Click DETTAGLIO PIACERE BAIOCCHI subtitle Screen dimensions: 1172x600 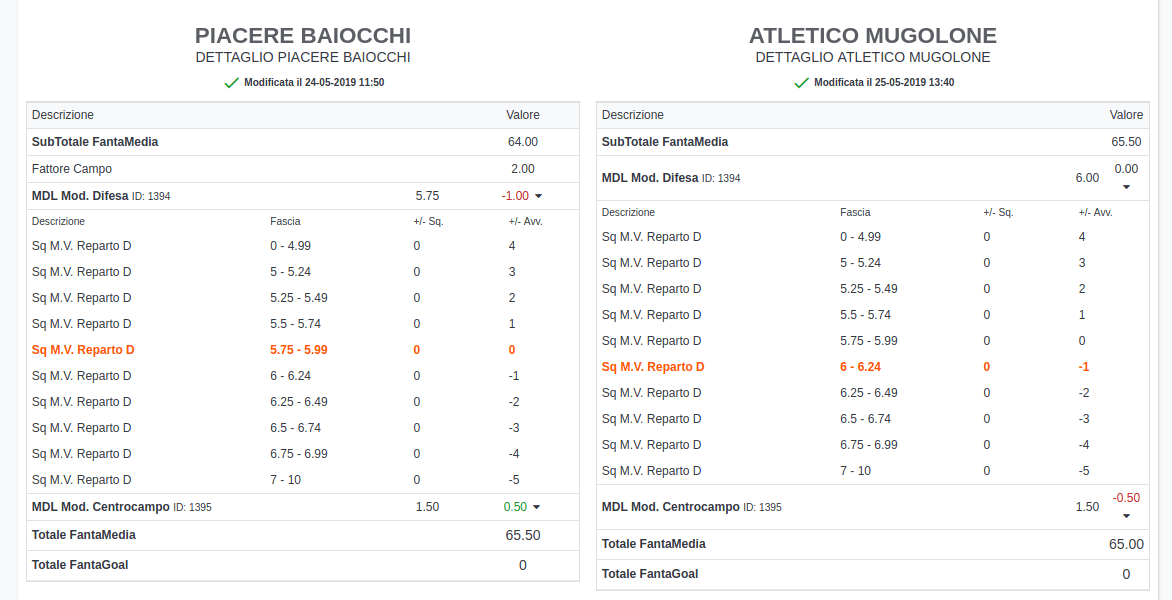point(303,58)
